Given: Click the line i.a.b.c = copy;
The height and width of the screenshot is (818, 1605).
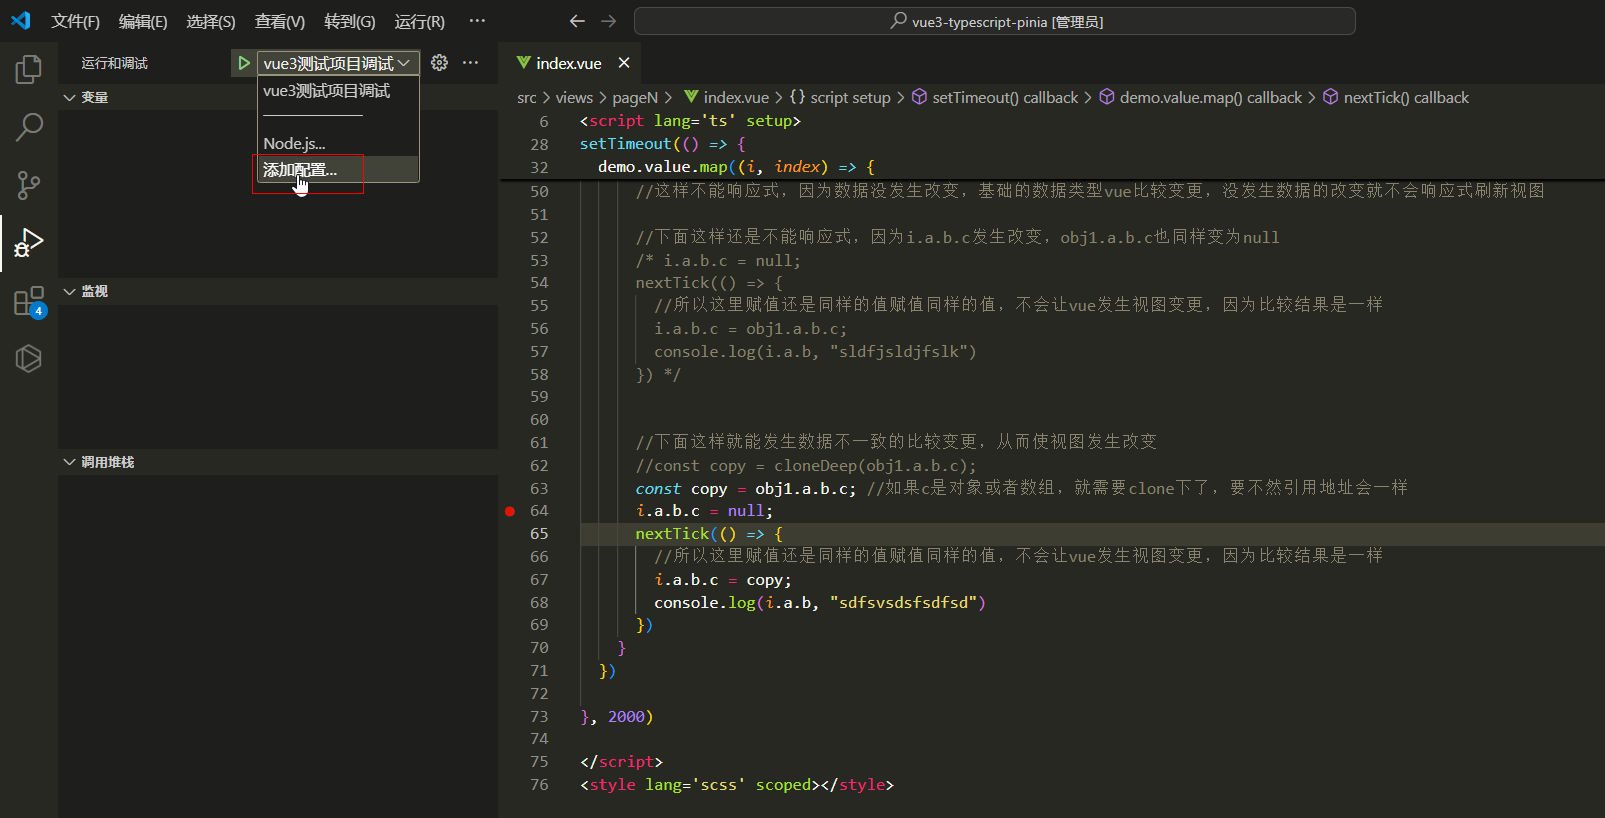Looking at the screenshot, I should [722, 580].
